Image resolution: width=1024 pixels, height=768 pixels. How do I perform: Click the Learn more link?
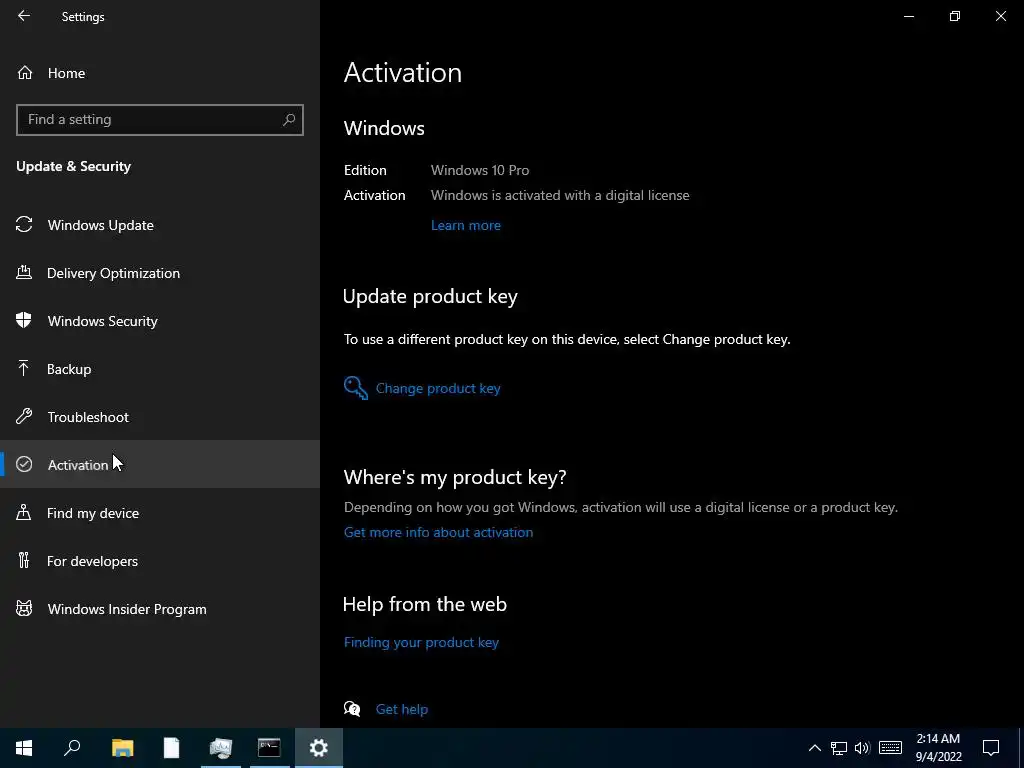click(x=466, y=225)
